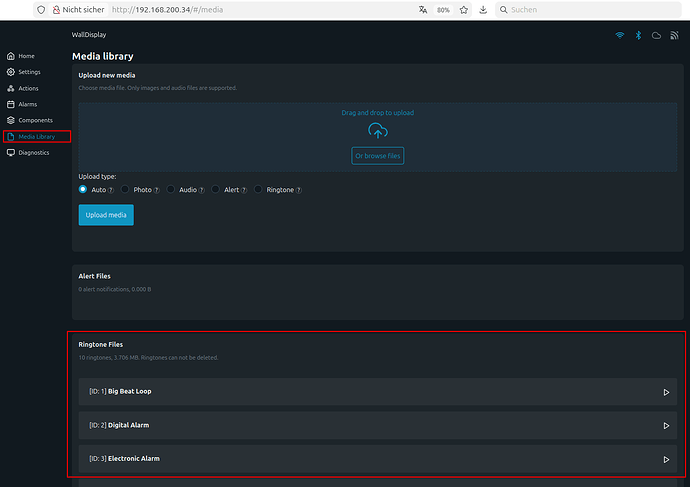
Task: Play the Electronic Alarm ringtone
Action: [666, 459]
